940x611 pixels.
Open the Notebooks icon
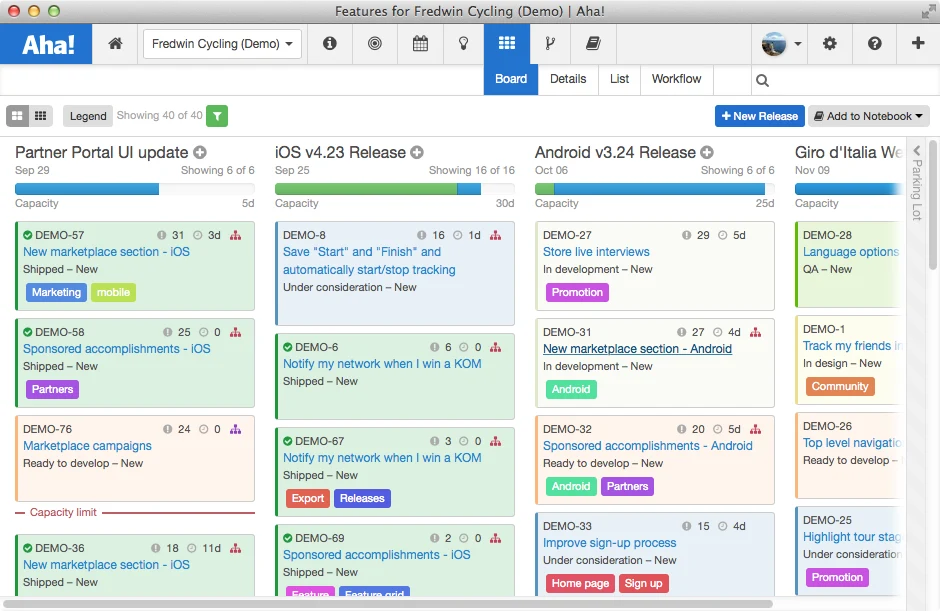593,43
